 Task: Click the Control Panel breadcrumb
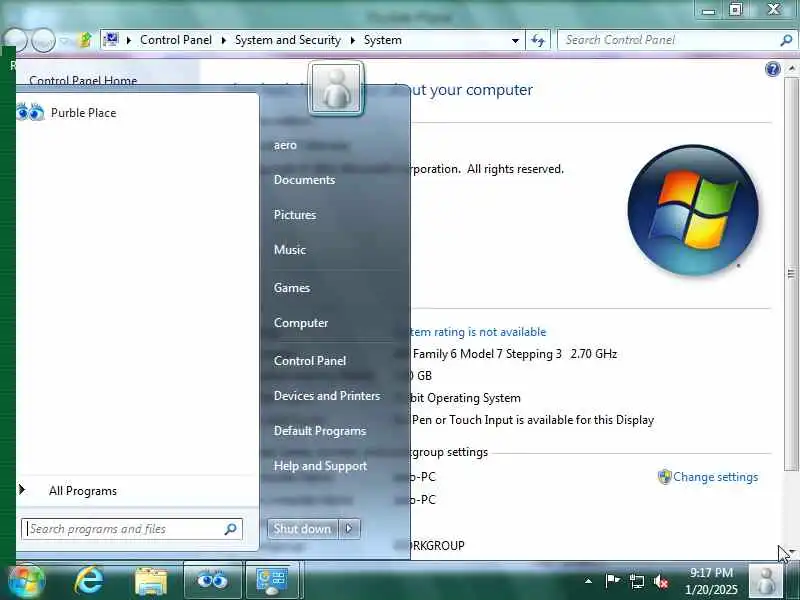[176, 40]
